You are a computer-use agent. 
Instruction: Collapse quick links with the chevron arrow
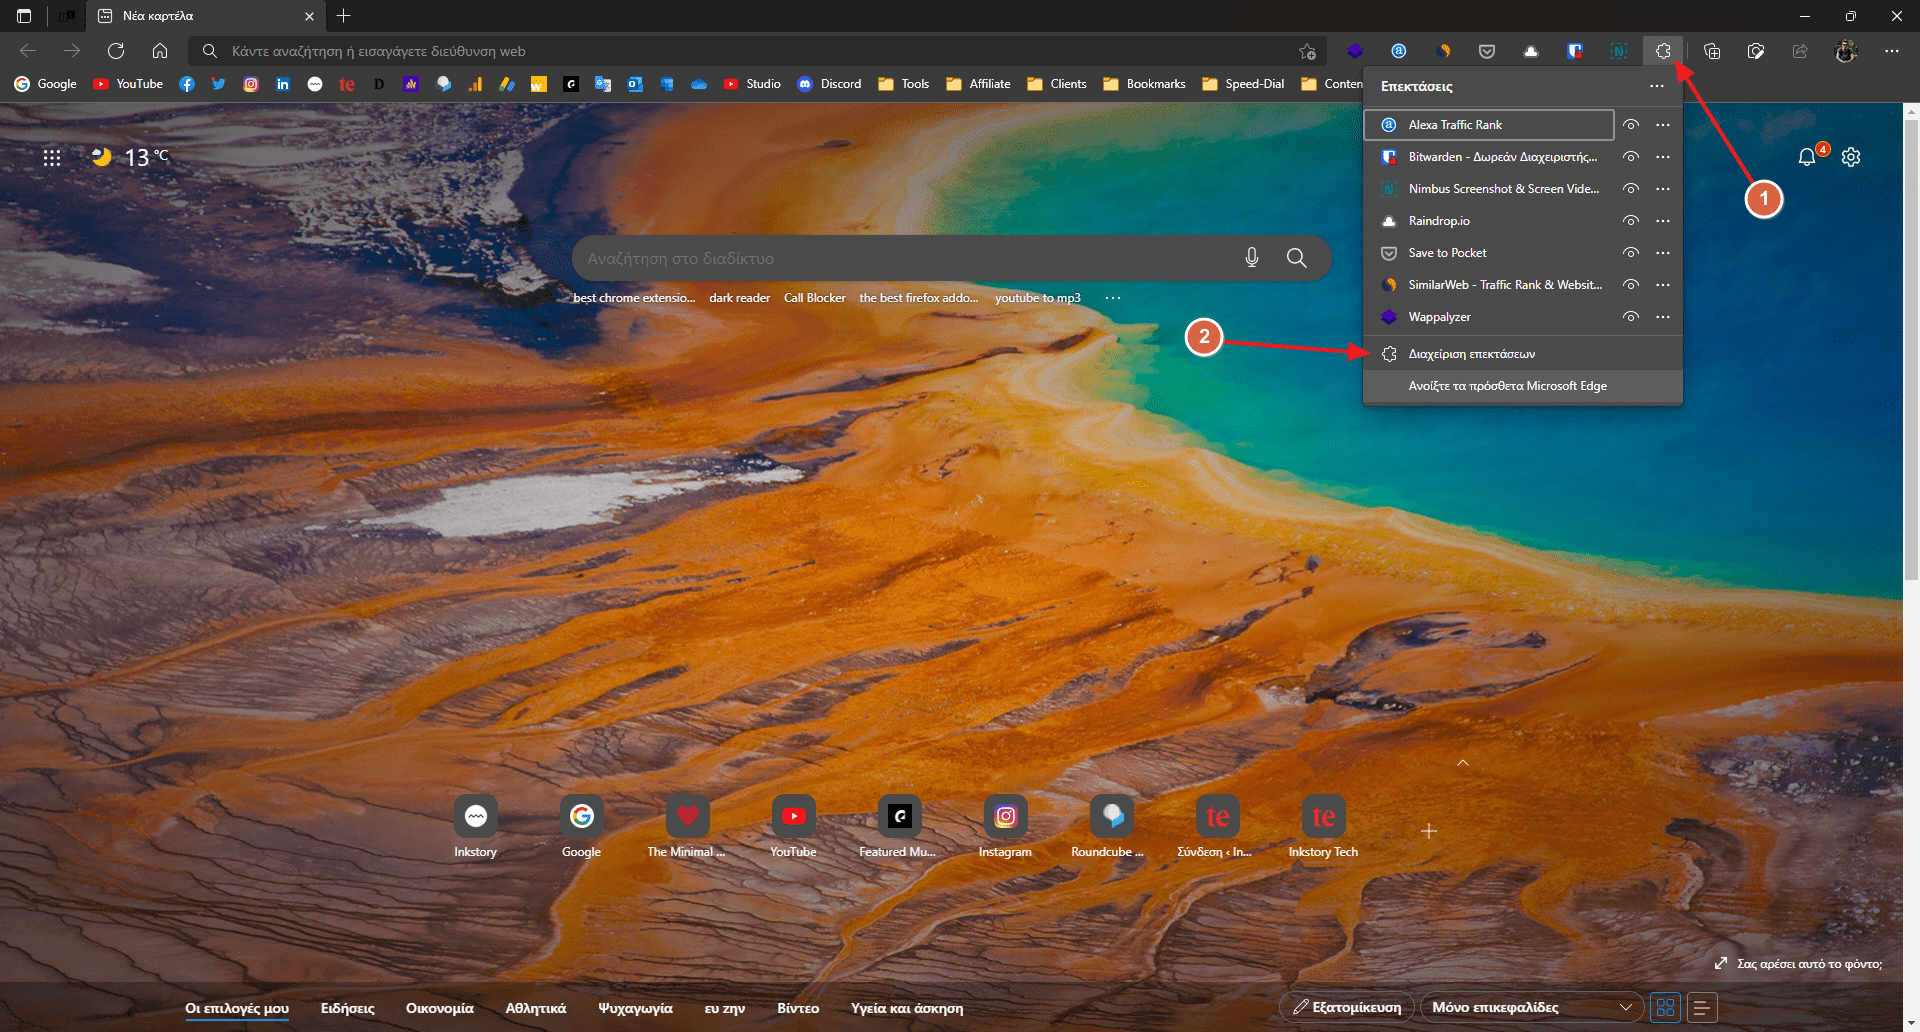(x=1463, y=763)
